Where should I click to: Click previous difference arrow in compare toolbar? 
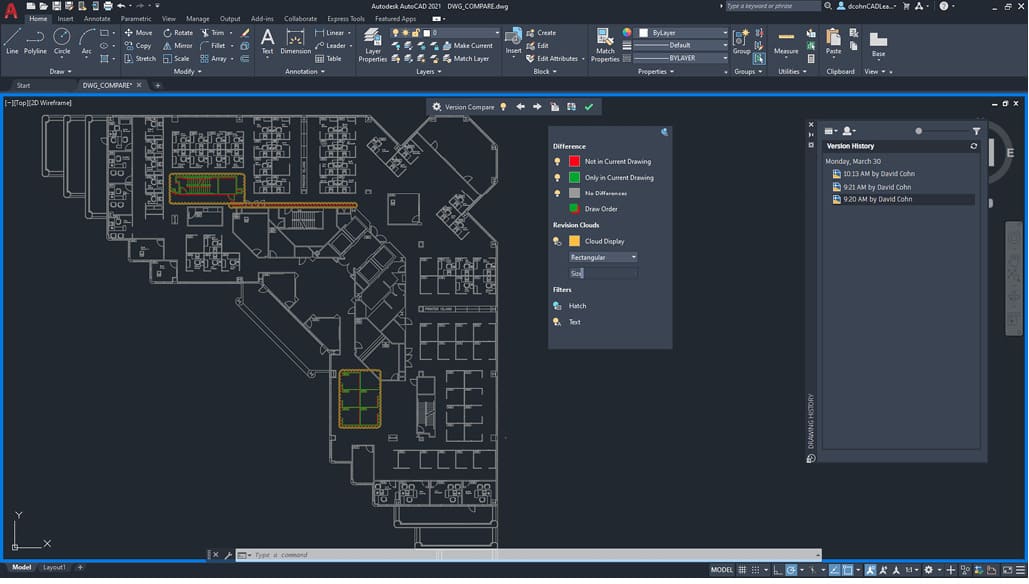point(519,106)
